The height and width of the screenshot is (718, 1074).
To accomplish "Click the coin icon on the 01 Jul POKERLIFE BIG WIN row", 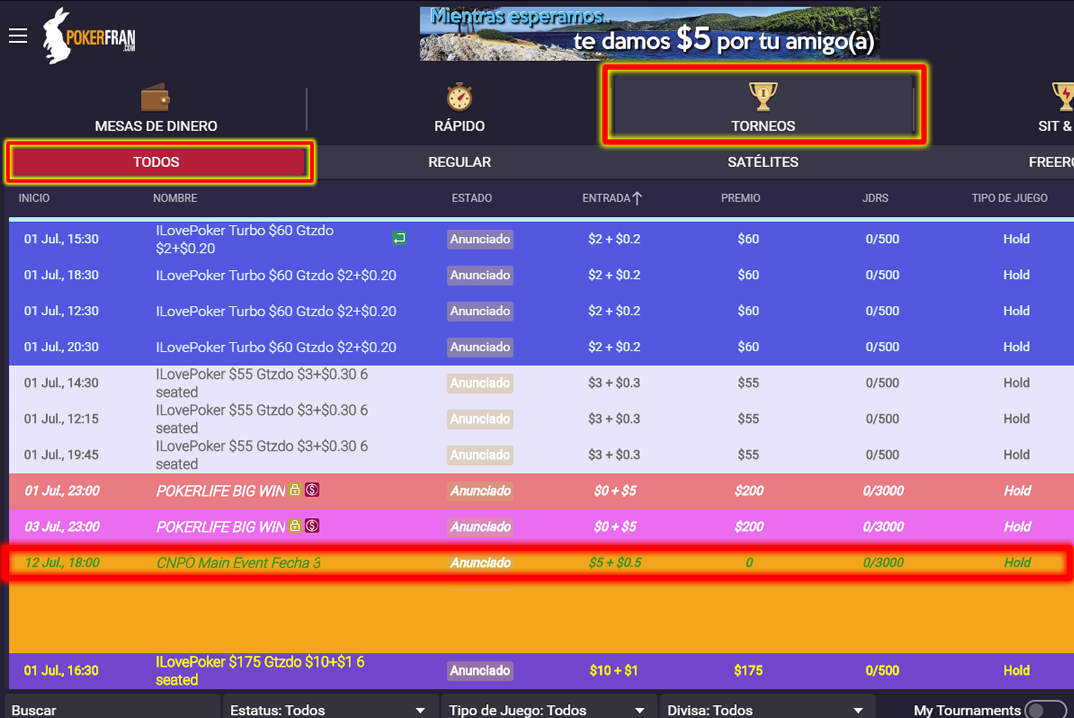I will coord(312,490).
